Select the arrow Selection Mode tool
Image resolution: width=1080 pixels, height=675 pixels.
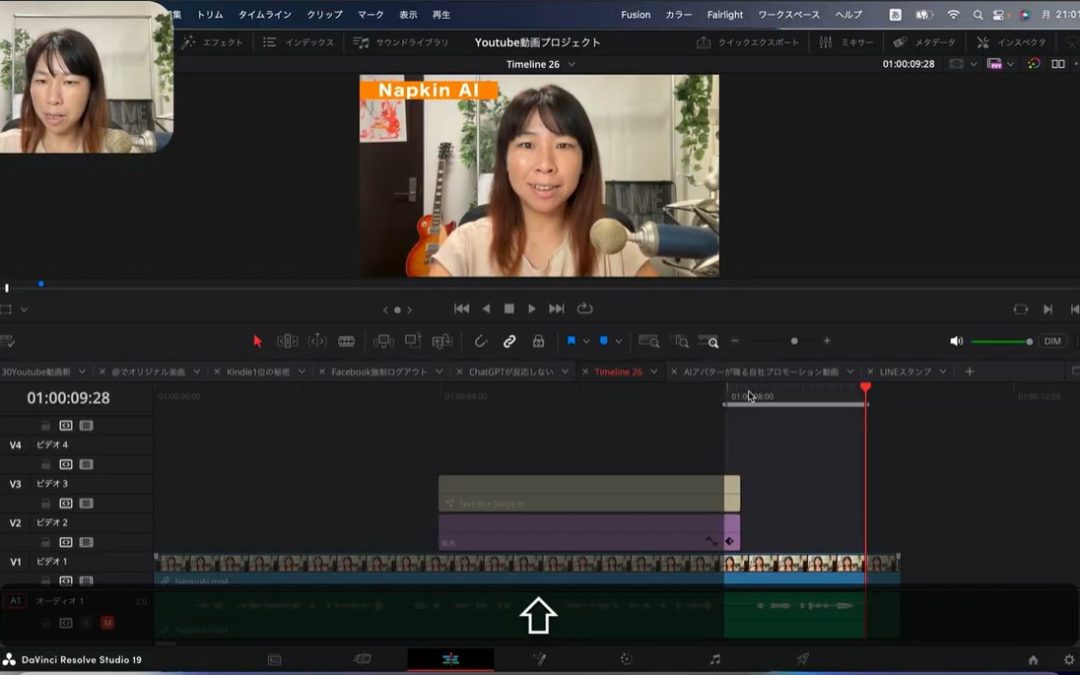pyautogui.click(x=257, y=341)
